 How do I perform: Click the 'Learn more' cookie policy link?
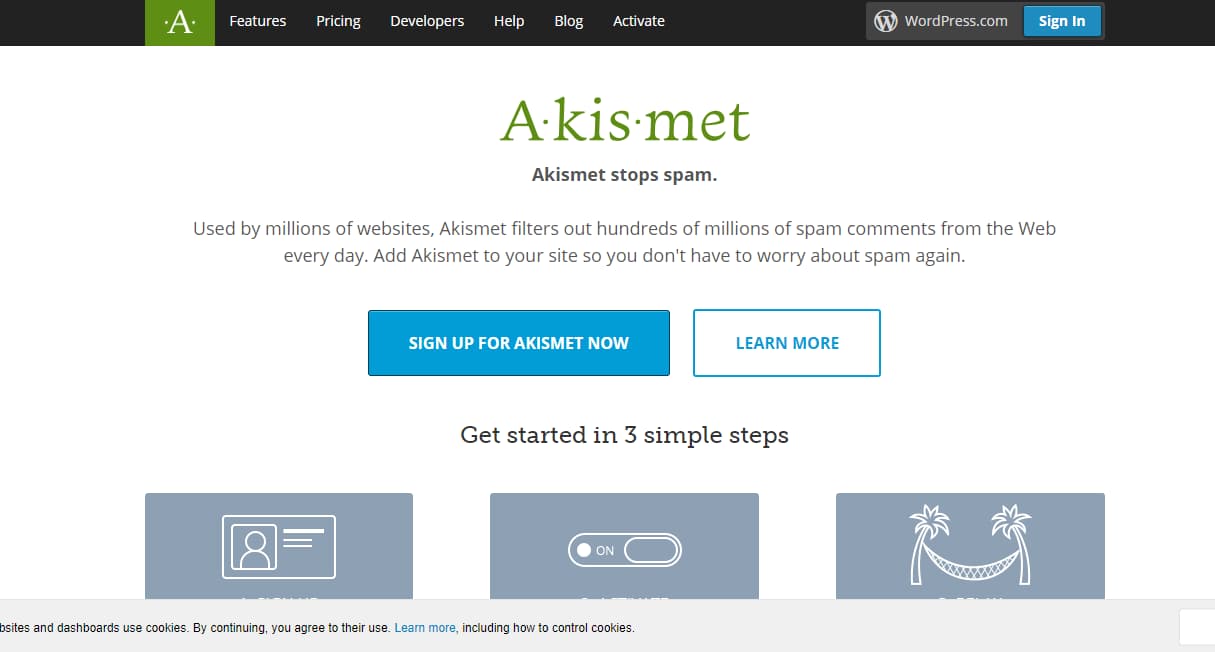coord(425,627)
